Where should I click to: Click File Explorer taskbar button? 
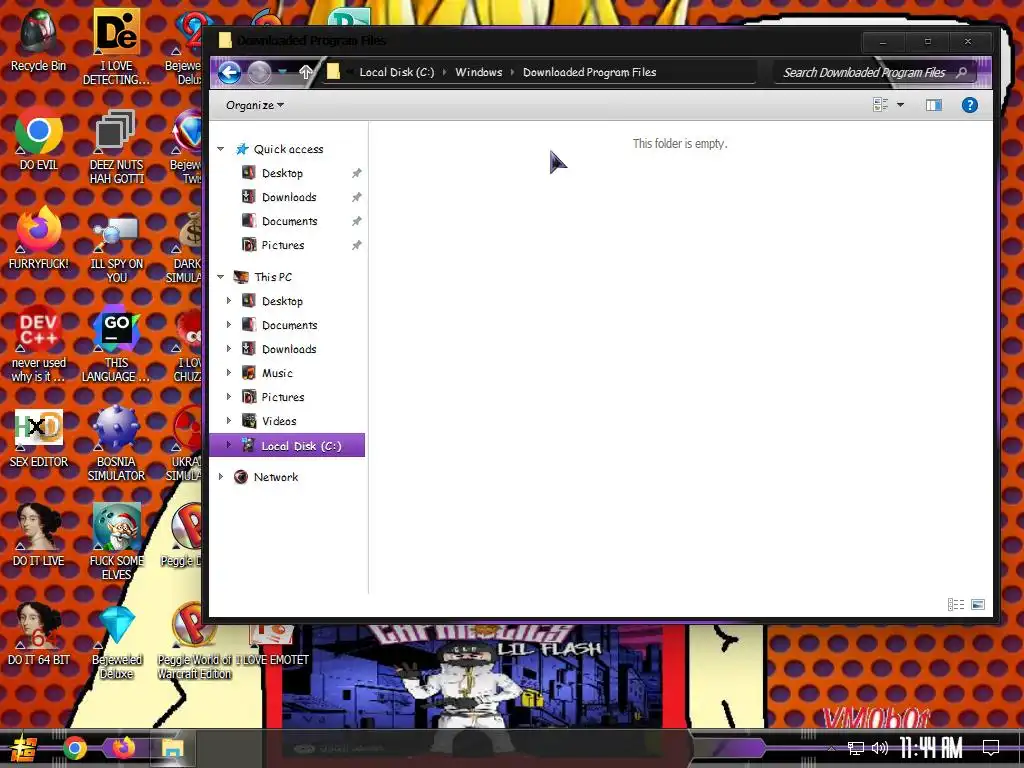172,748
